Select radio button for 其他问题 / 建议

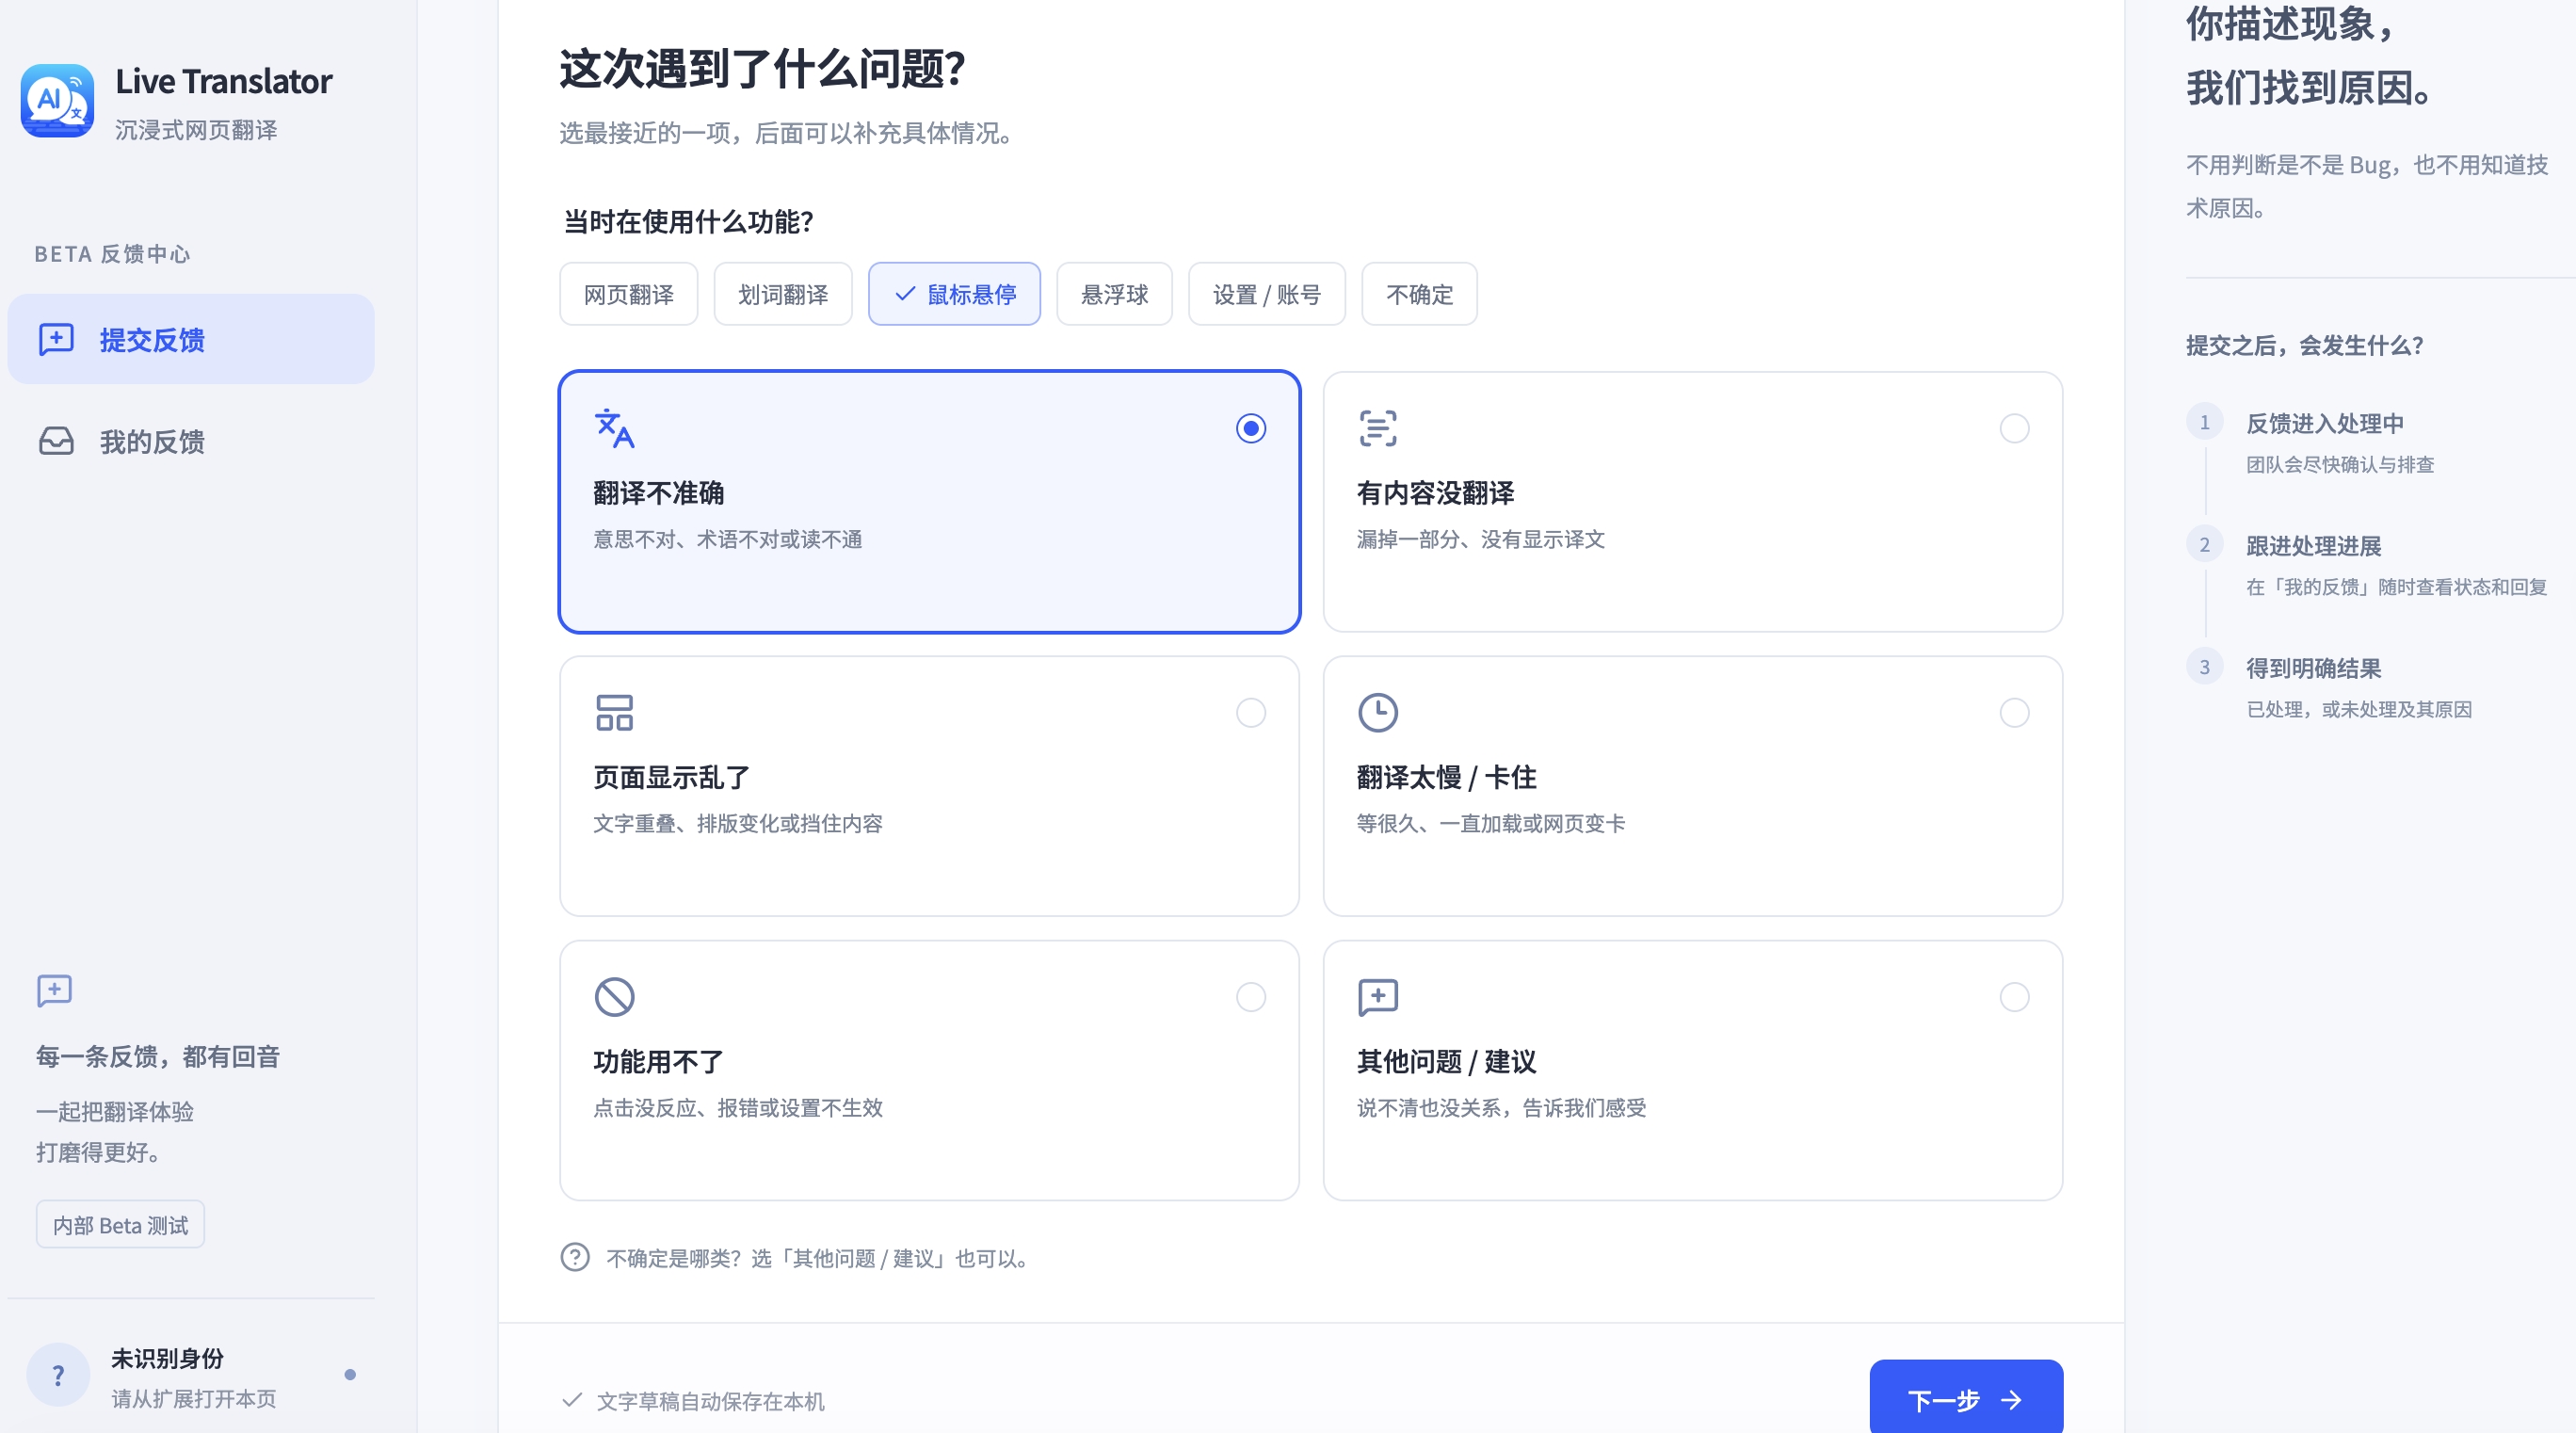(2014, 997)
